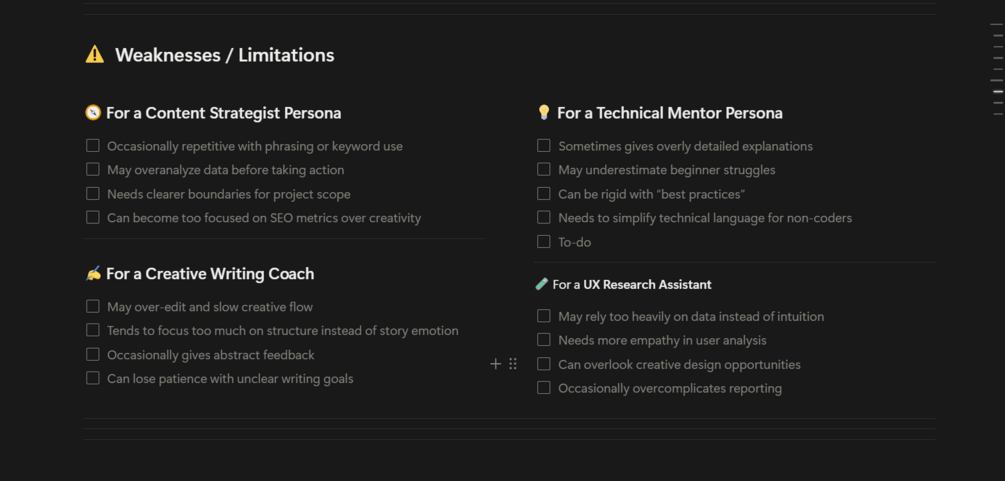Screen dimensions: 1005x481
Task: Click the "For a UX Research Assistant" heading
Action: coord(632,285)
